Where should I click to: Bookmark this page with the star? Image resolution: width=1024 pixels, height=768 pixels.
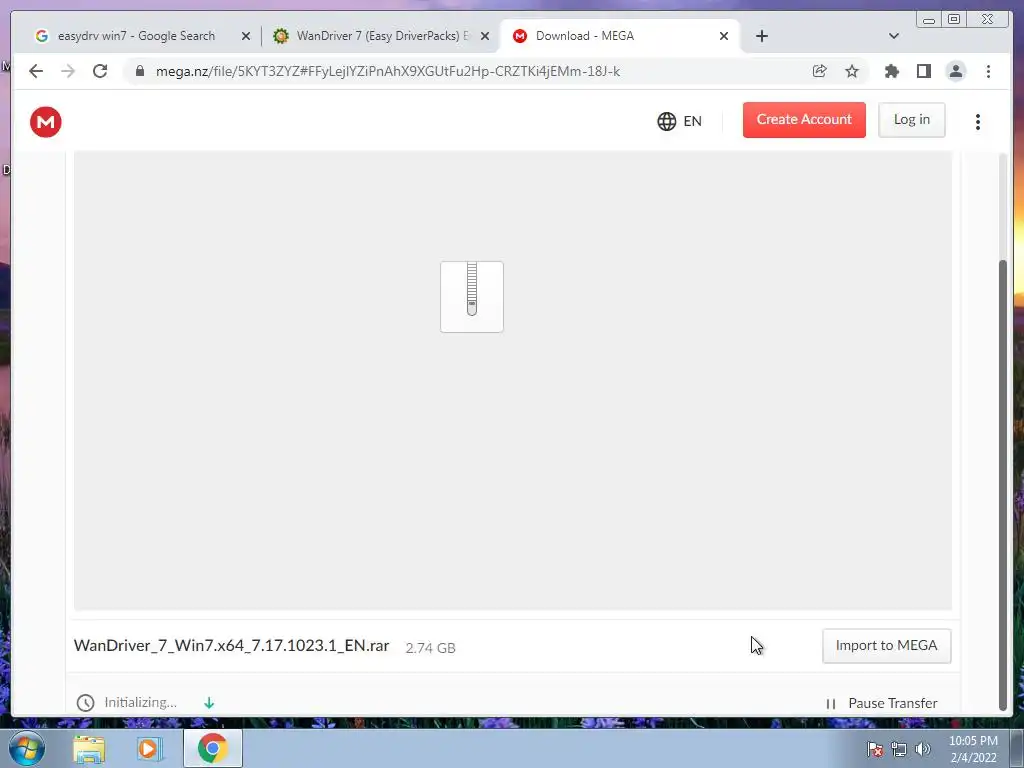pos(852,71)
